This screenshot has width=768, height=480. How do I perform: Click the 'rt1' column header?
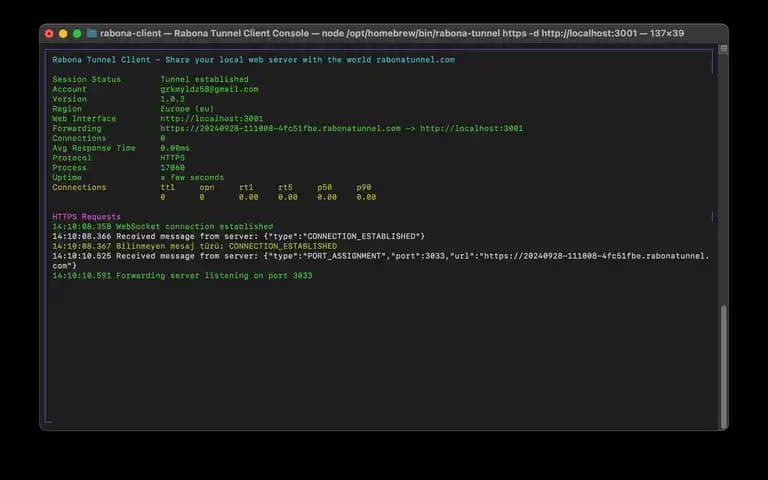click(x=246, y=187)
